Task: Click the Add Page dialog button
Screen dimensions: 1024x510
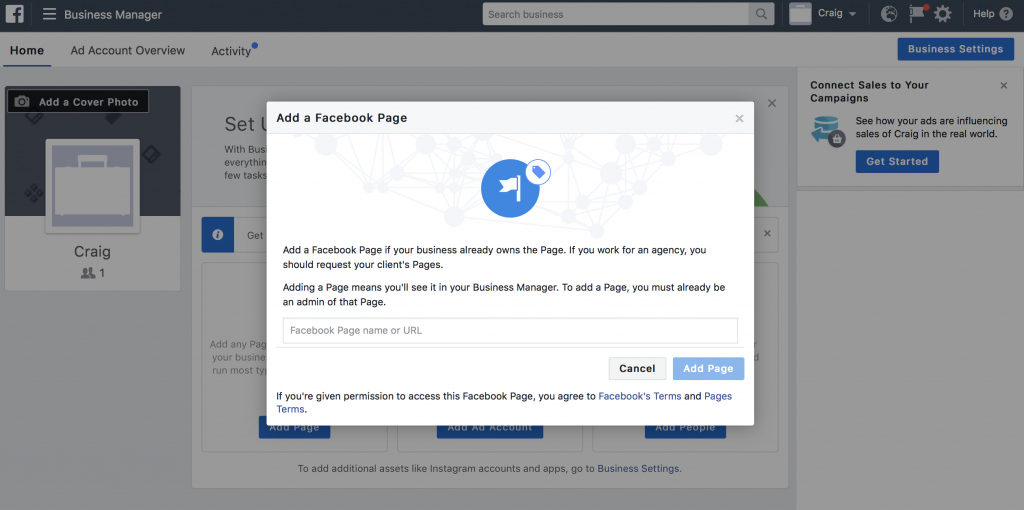Action: (x=709, y=368)
